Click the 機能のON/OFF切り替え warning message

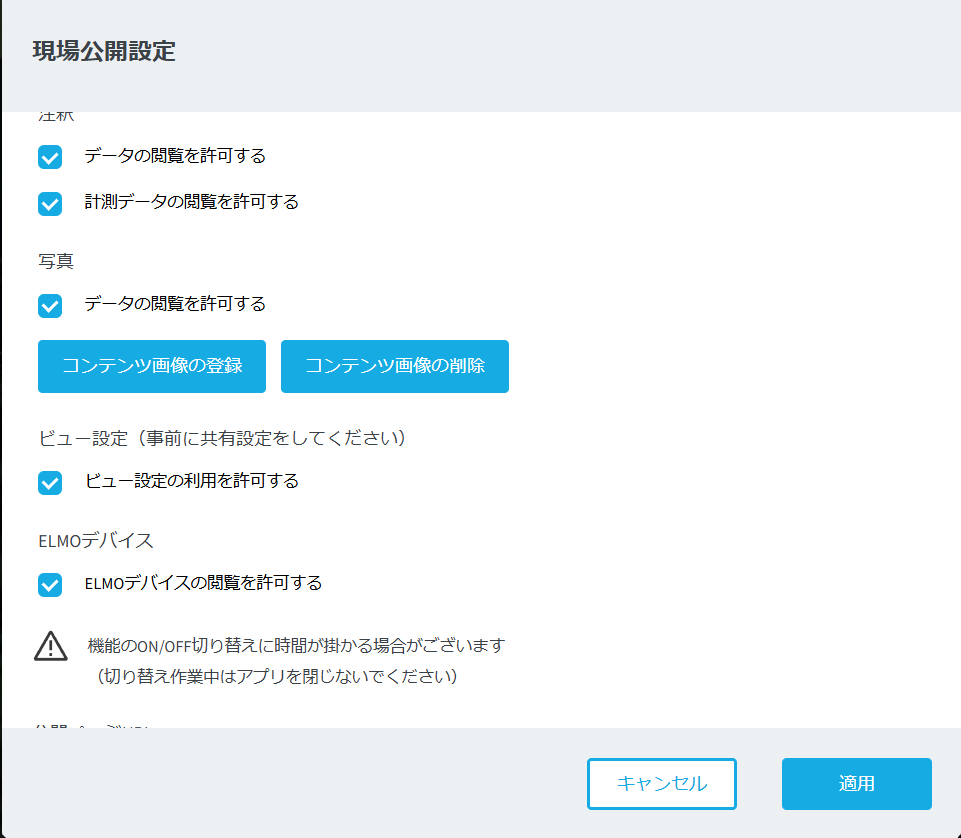[296, 645]
